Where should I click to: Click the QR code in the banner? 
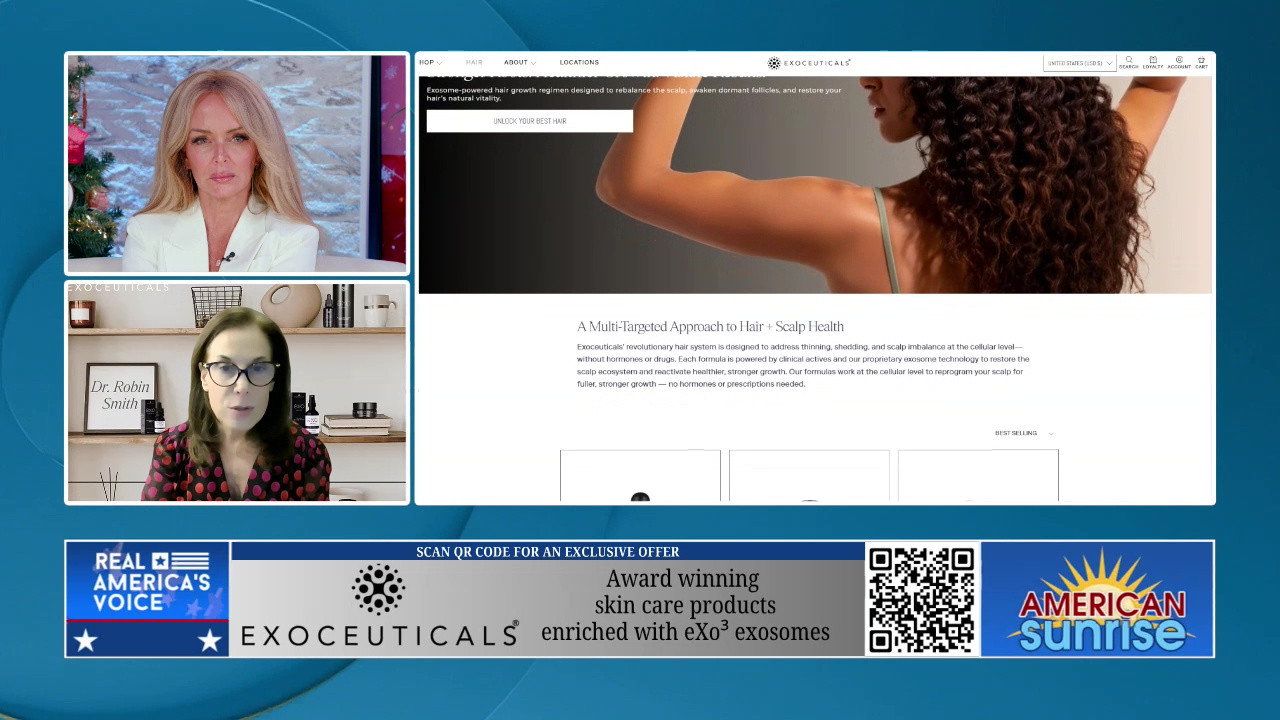pos(921,599)
